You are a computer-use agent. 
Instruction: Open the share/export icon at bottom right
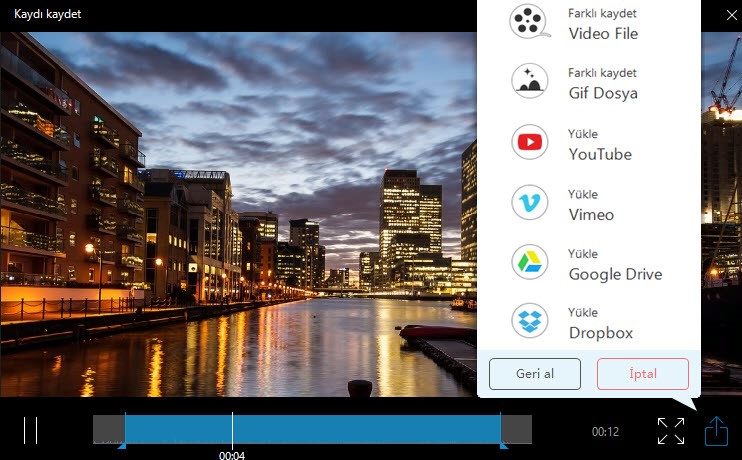[716, 431]
